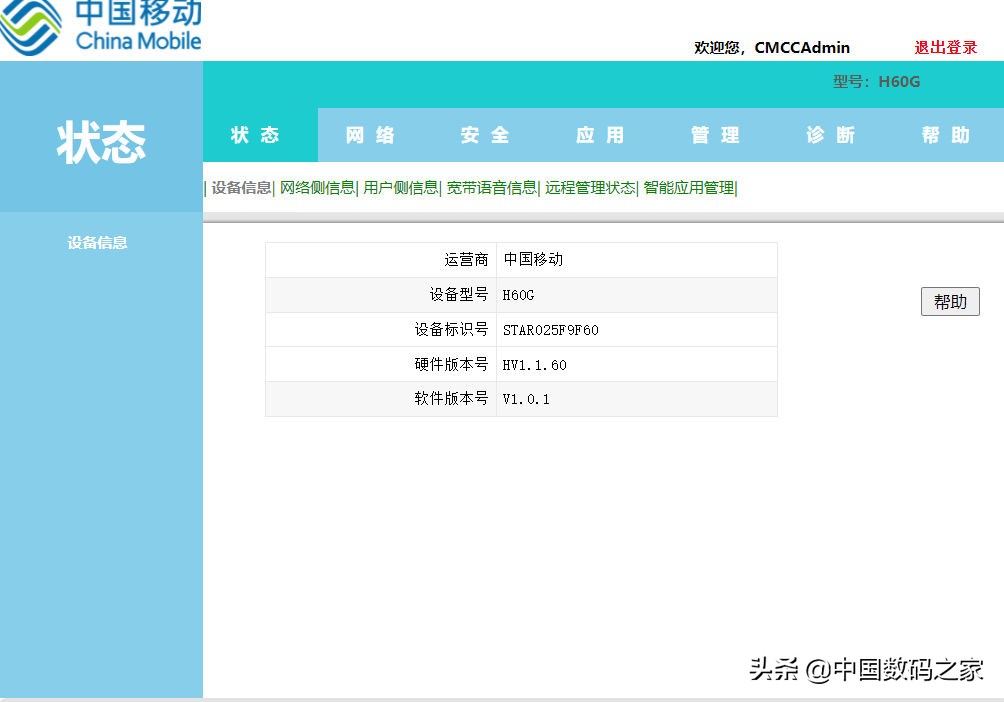Select the 设备型号 value H60G
Screen dimensions: 1004x702
(518, 295)
